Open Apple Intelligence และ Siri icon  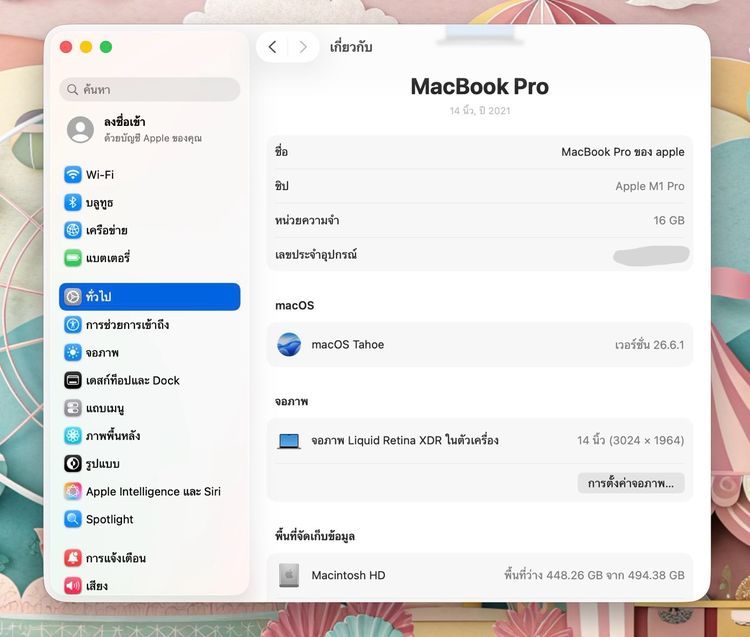[x=73, y=491]
